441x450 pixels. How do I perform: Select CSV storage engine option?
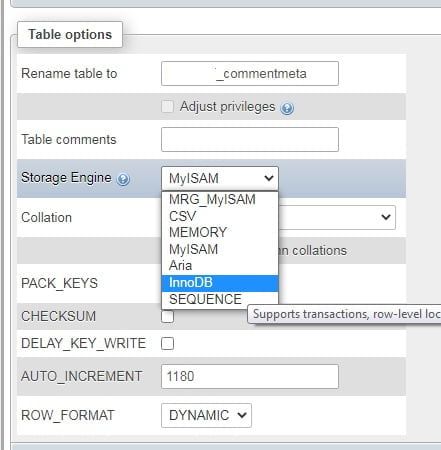pyautogui.click(x=220, y=216)
